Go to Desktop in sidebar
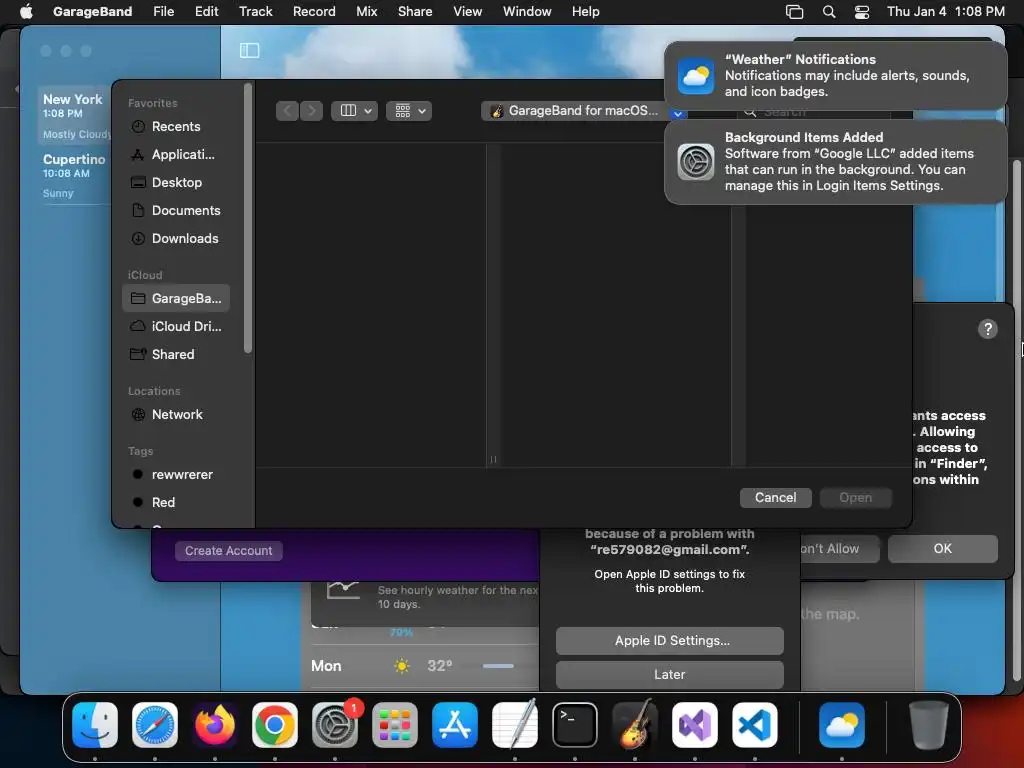 176,183
